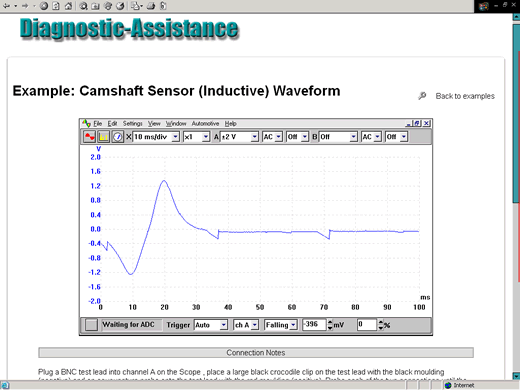Select the meter gauge view icon
This screenshot has height=390, width=520.
[x=117, y=137]
